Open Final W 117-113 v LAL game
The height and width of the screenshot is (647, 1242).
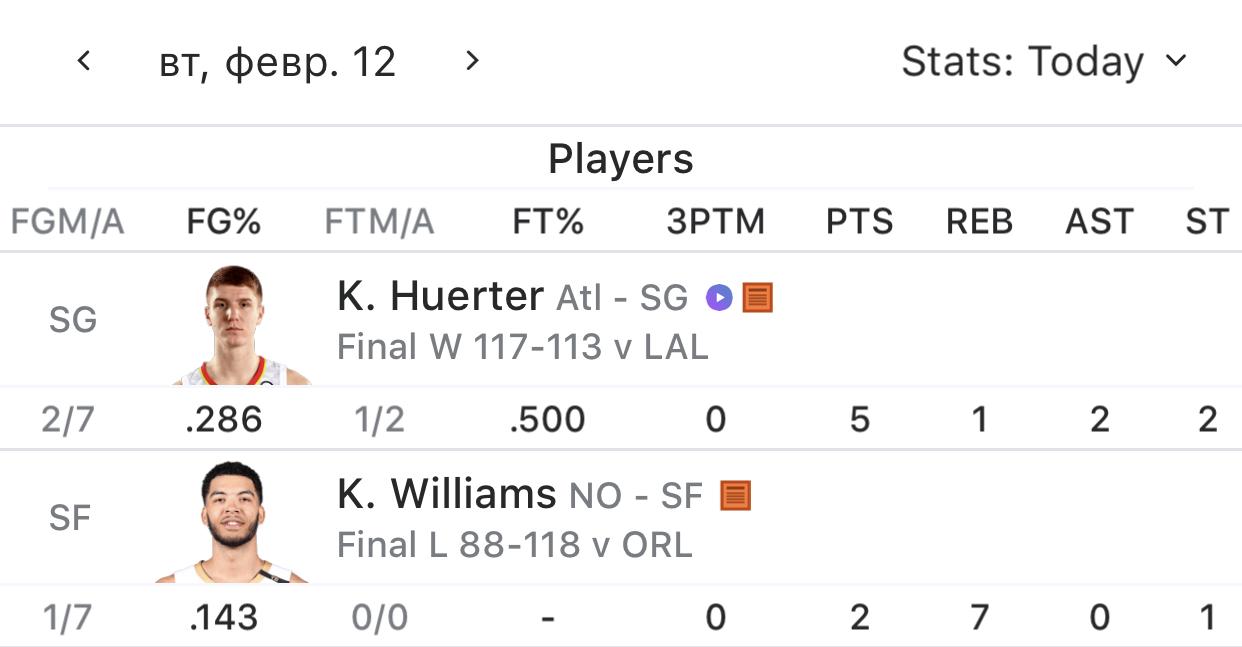523,347
